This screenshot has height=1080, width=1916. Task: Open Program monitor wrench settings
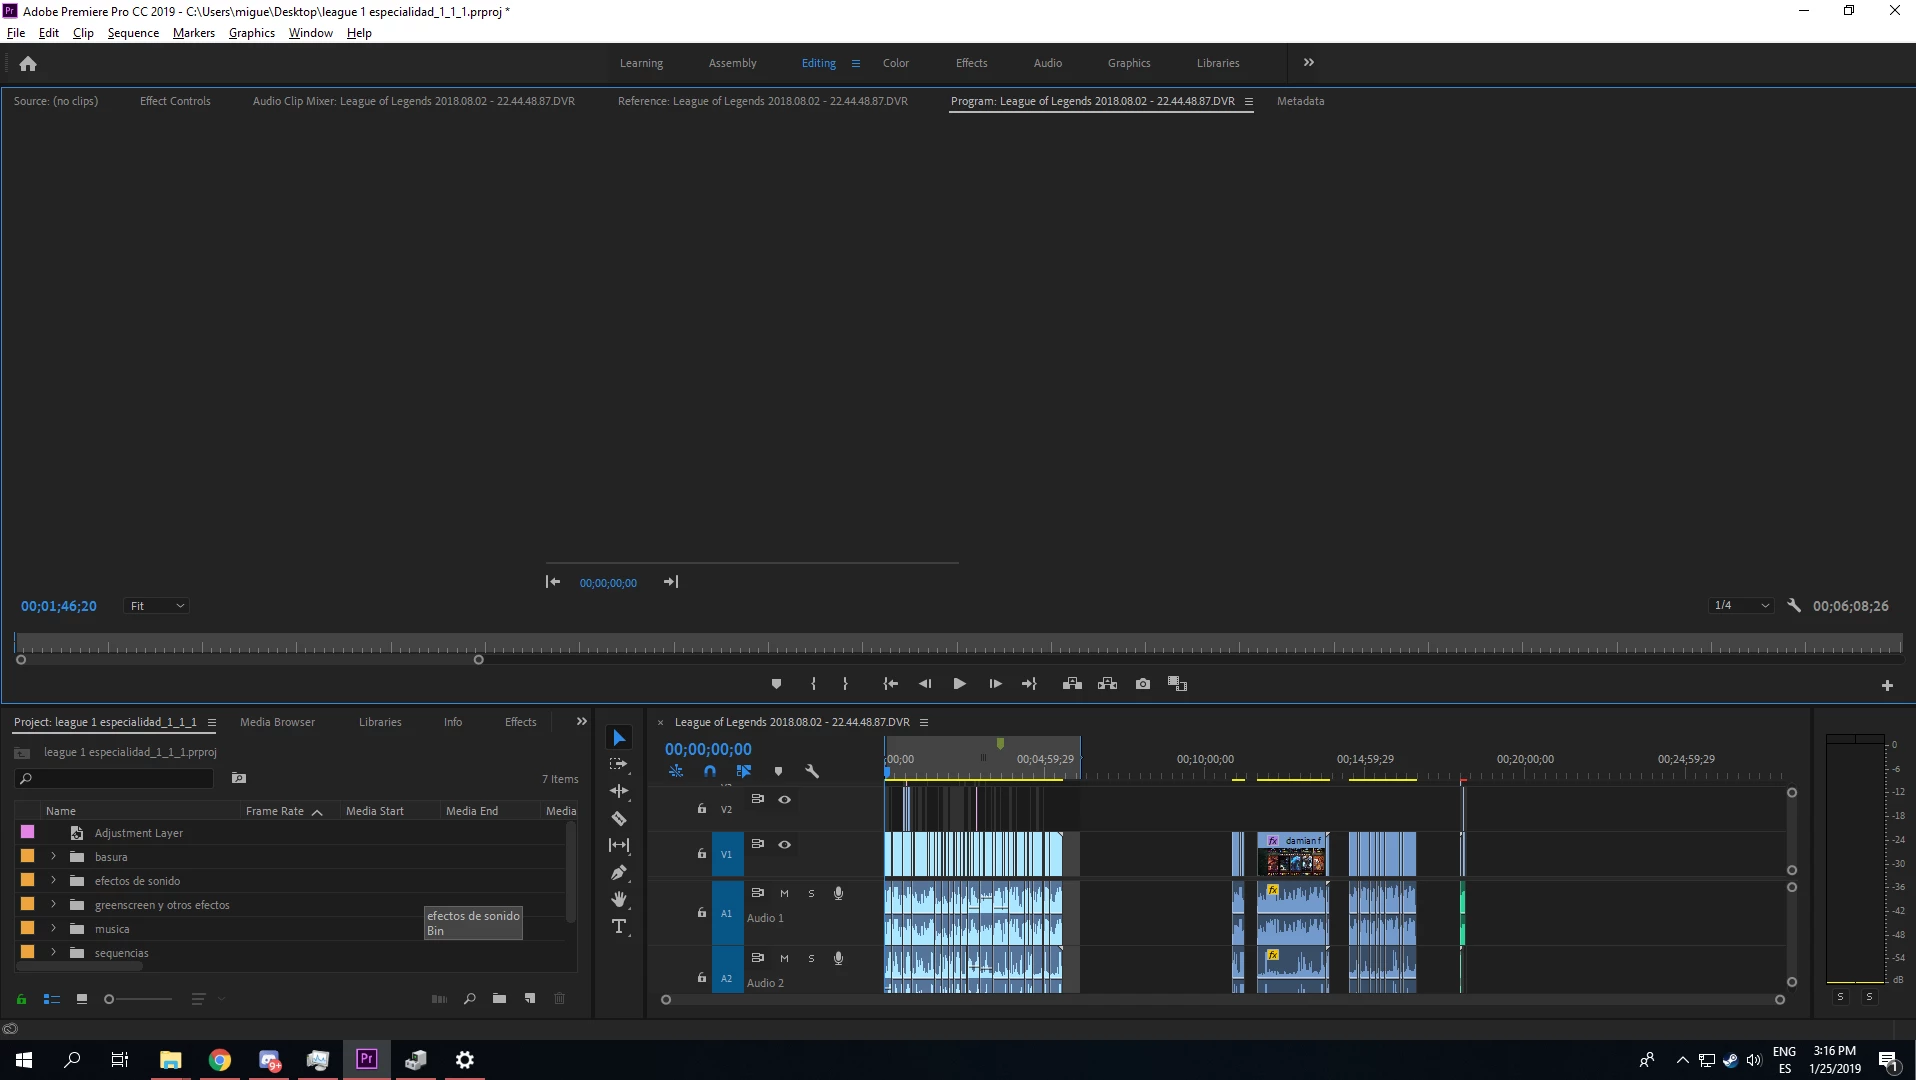pyautogui.click(x=1794, y=605)
